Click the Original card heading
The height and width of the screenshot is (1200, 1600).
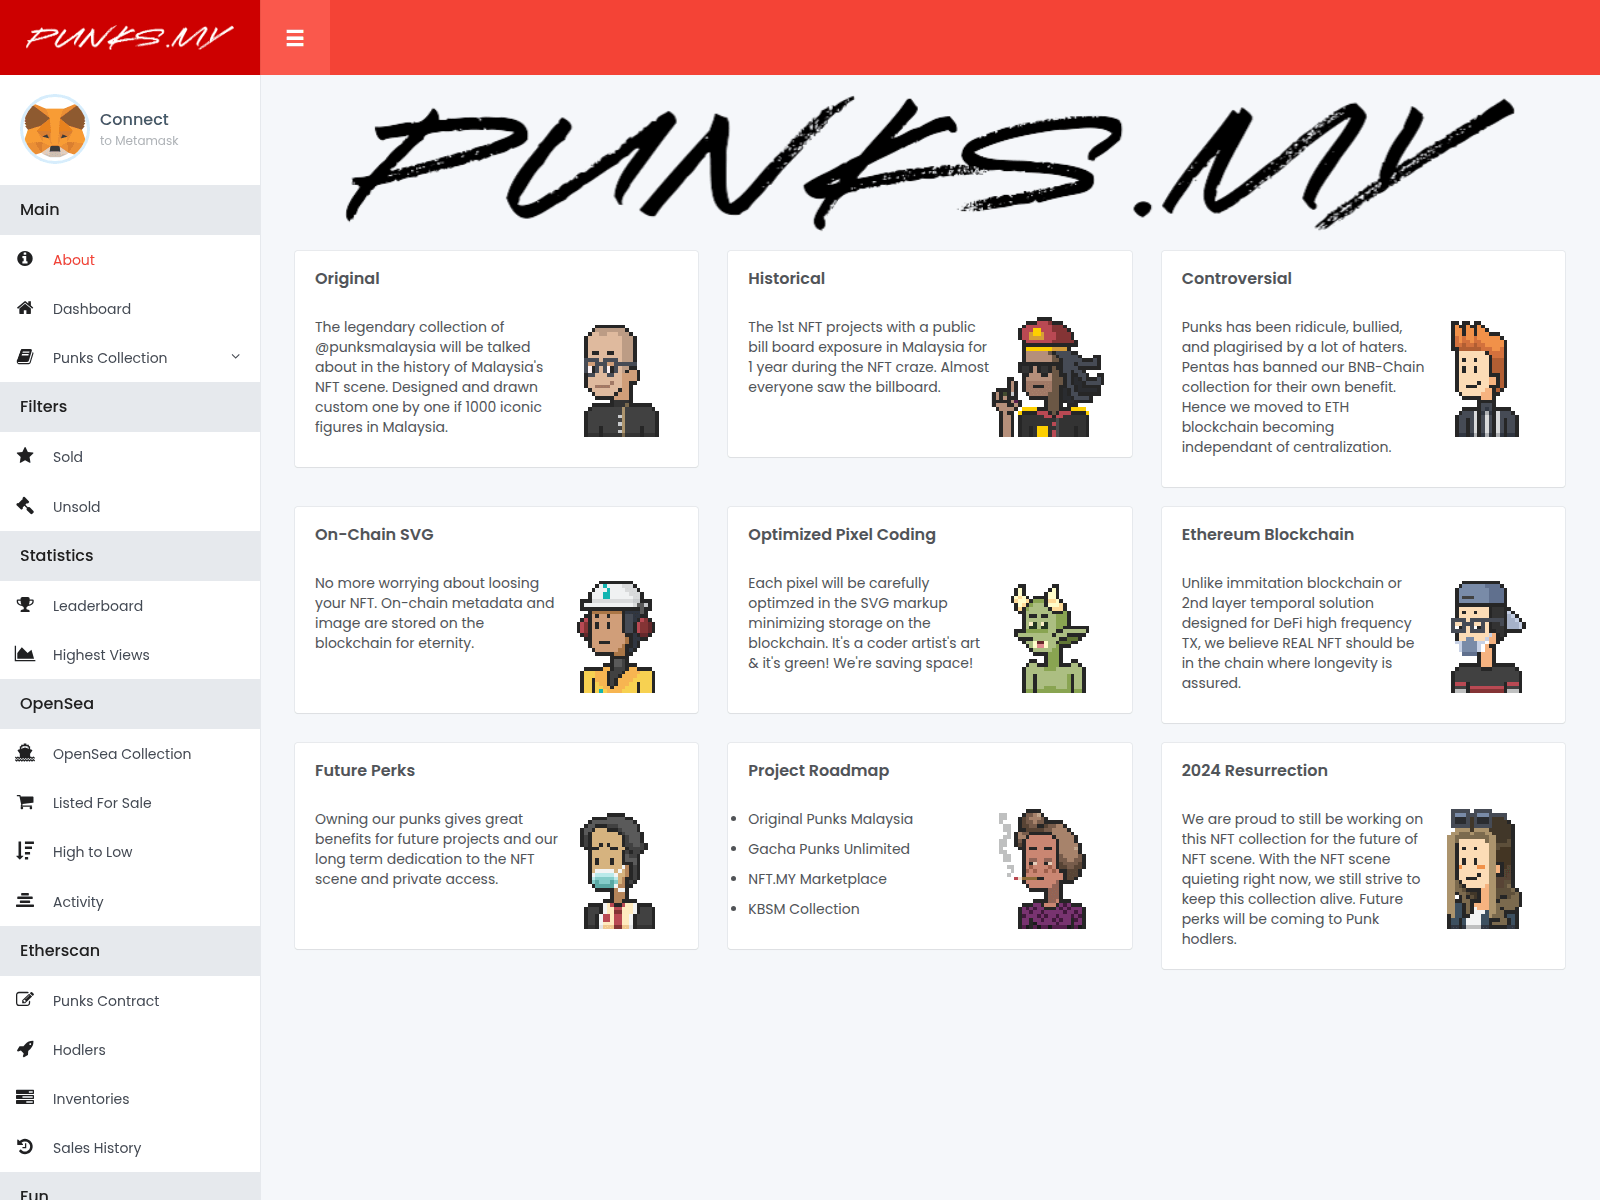tap(347, 278)
